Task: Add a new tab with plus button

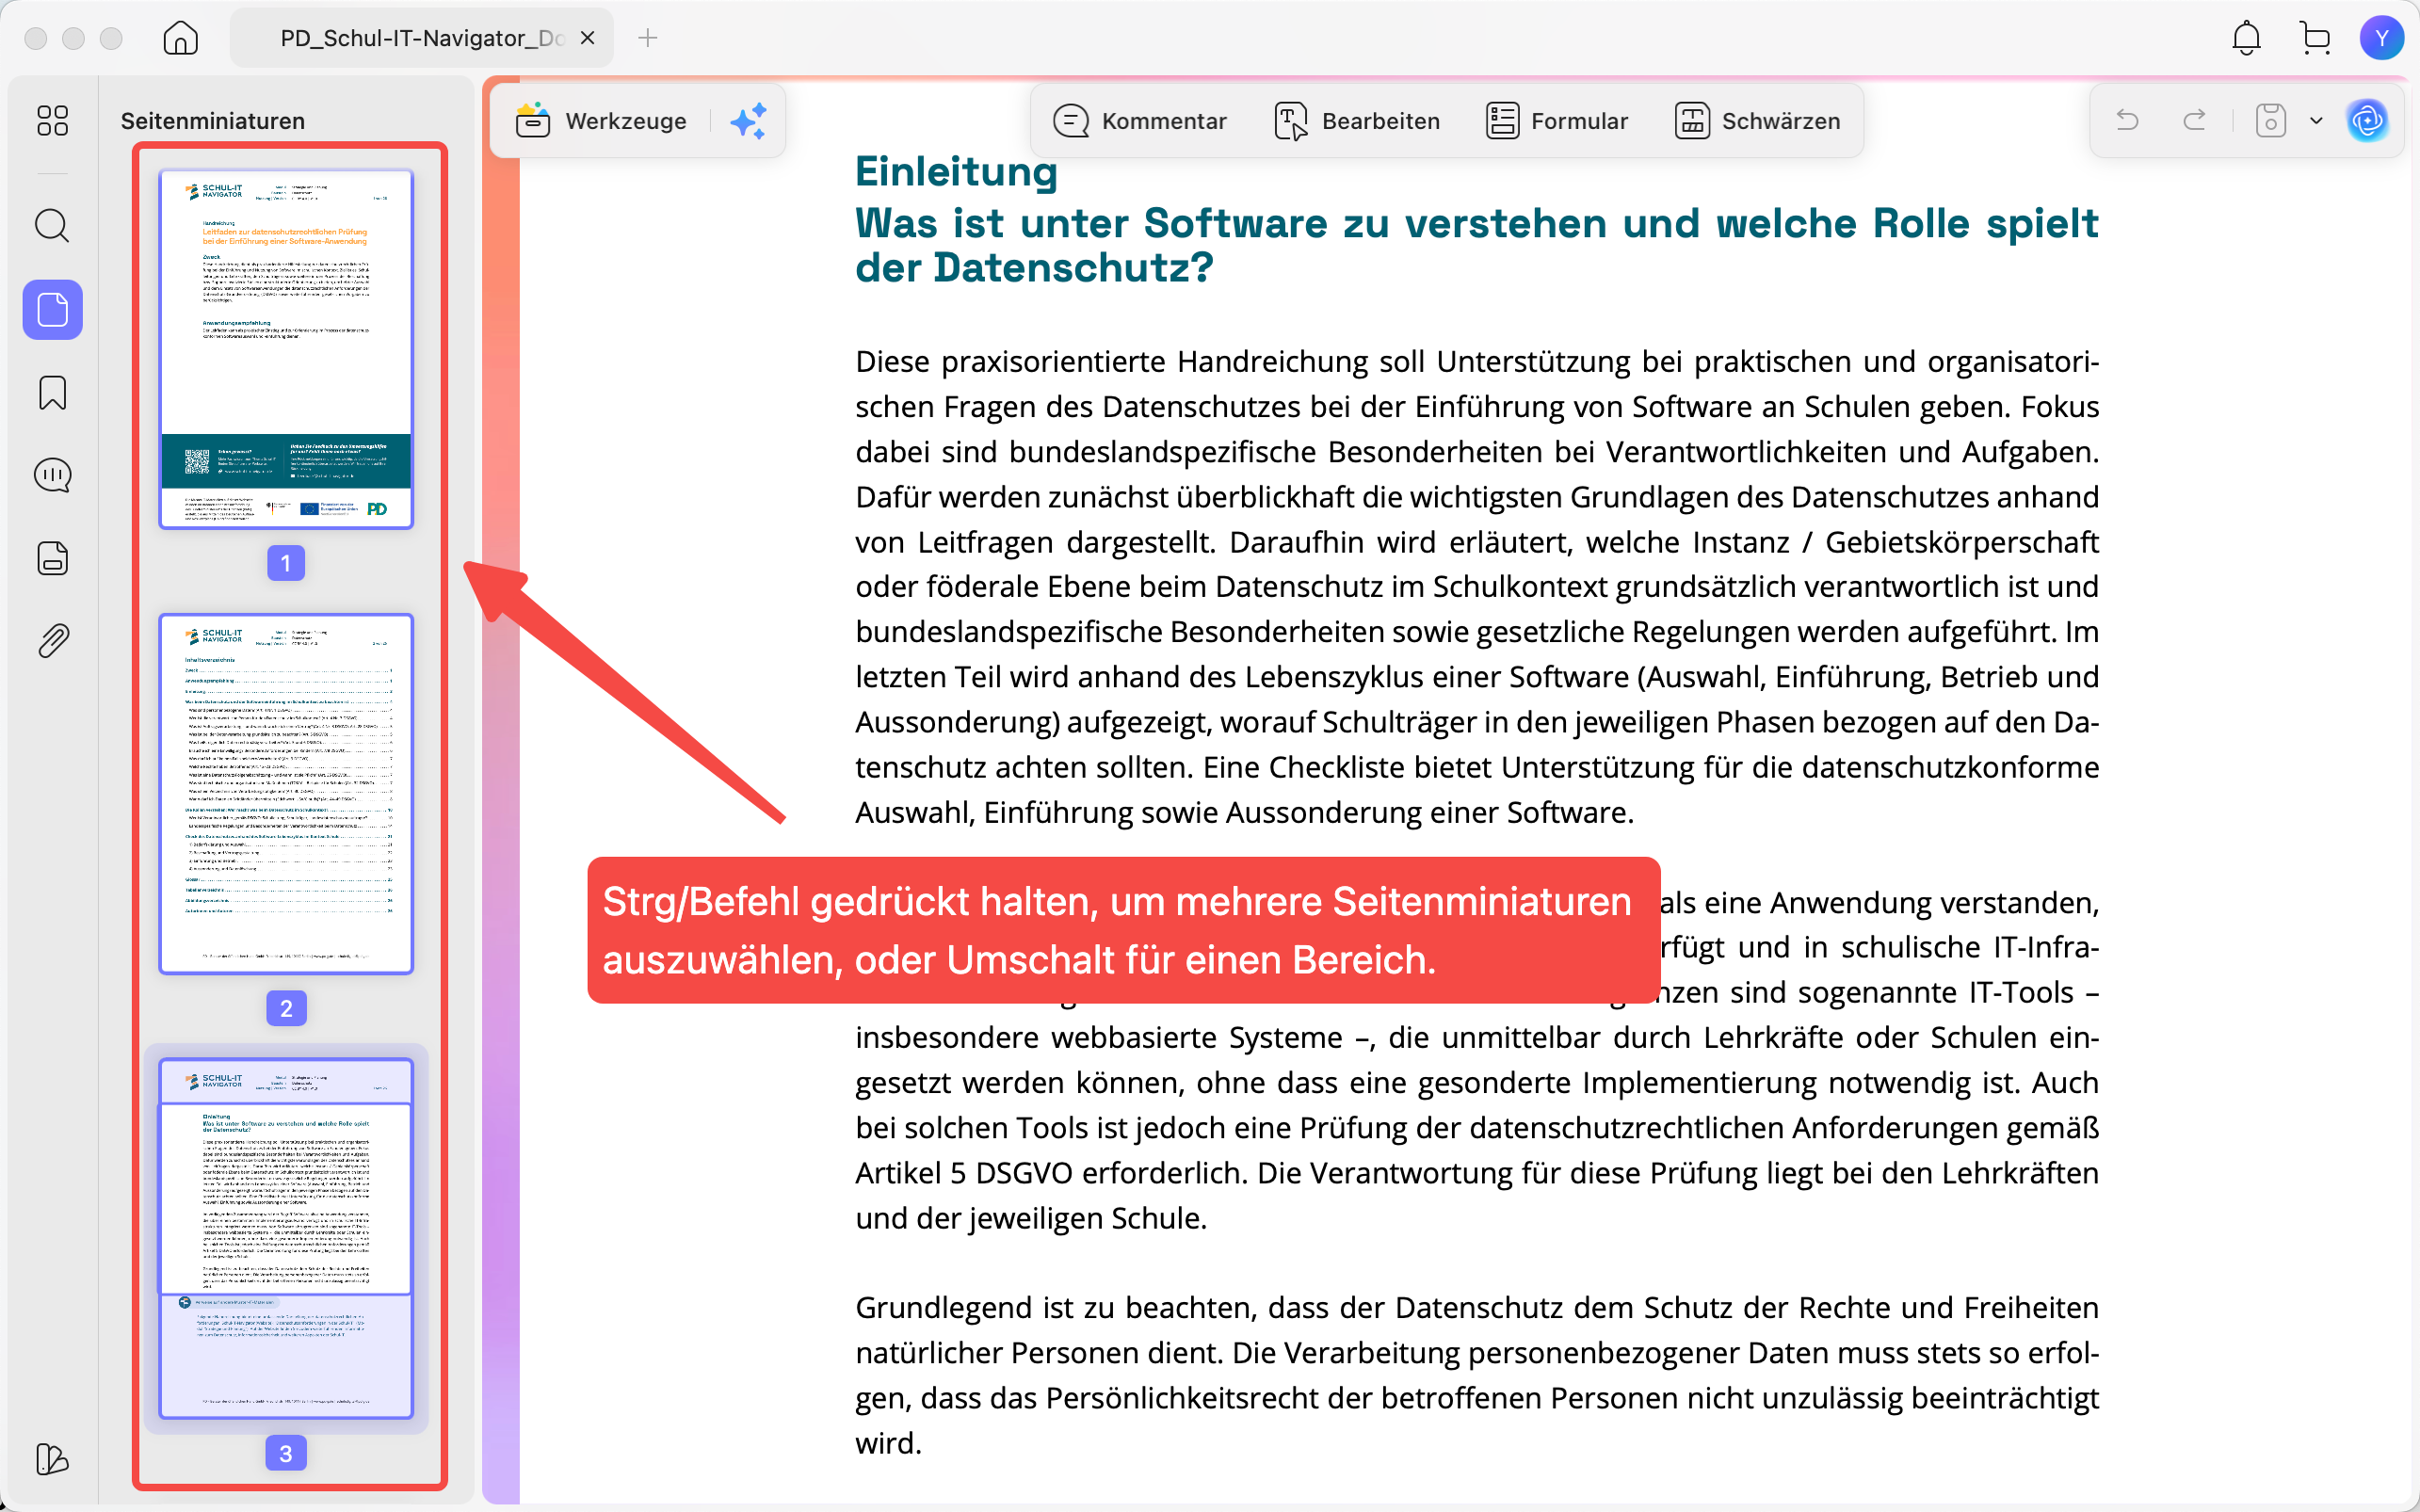Action: pos(648,38)
